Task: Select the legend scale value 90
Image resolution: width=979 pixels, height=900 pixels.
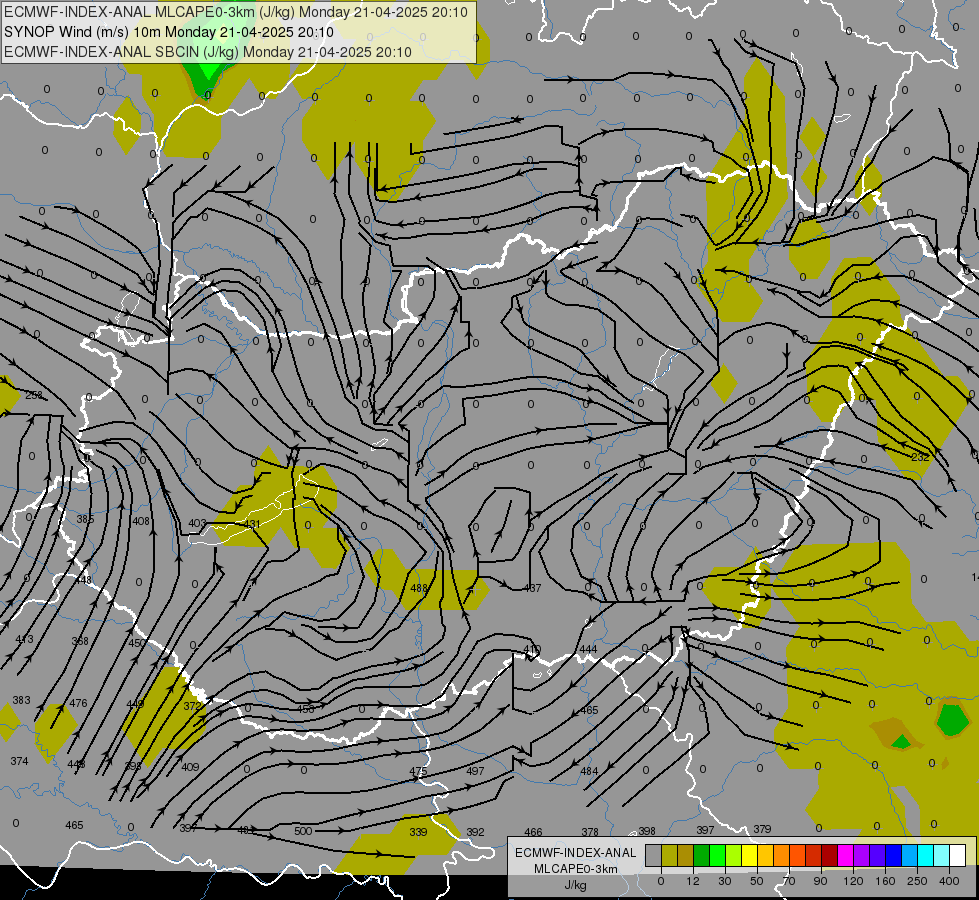Action: pyautogui.click(x=820, y=881)
